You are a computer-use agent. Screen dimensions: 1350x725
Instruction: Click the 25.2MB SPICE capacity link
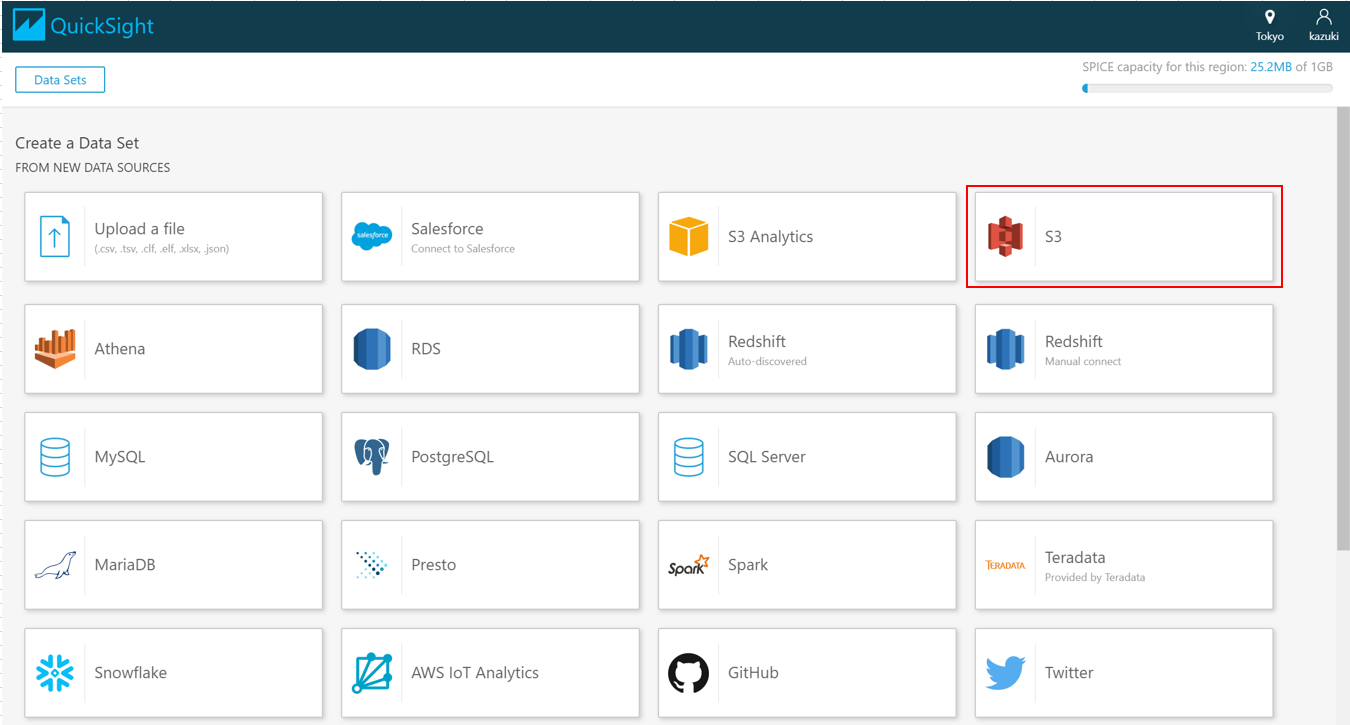1271,67
